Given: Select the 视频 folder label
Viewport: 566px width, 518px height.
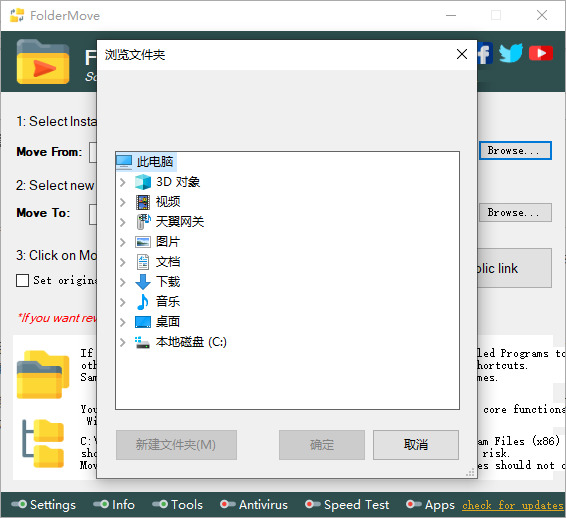Looking at the screenshot, I should point(168,202).
